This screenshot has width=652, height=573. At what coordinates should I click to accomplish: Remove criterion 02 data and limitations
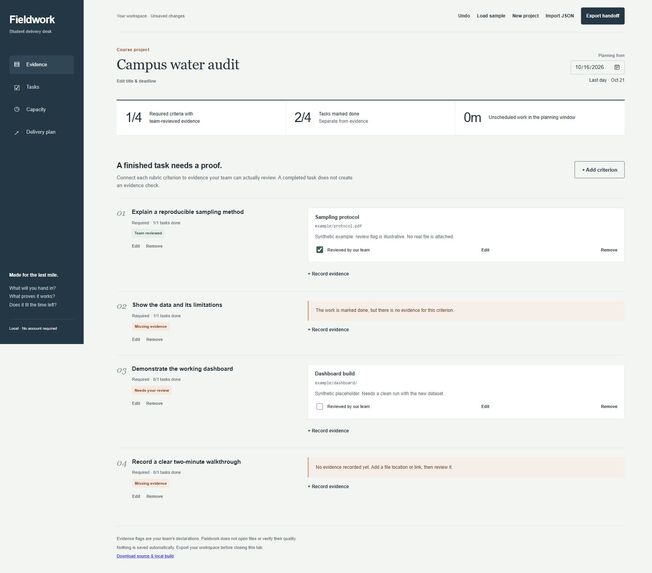point(154,339)
